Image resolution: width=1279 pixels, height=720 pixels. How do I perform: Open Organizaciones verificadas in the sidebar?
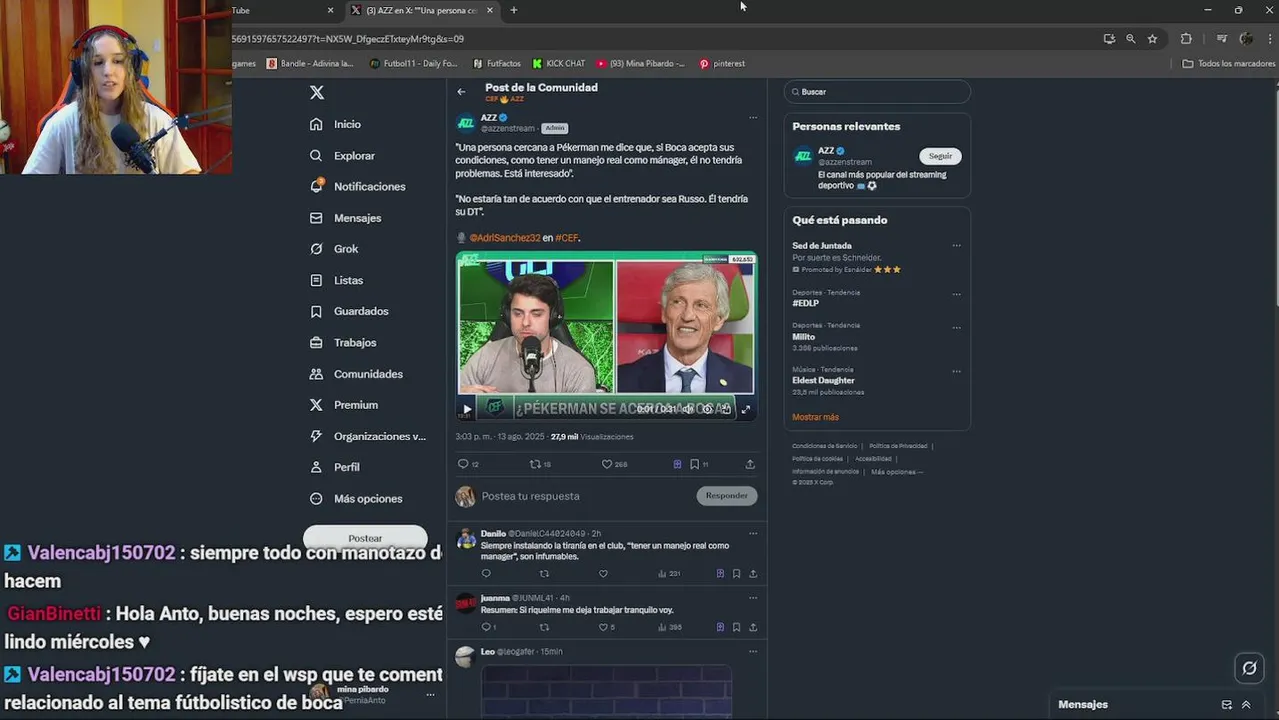pos(368,436)
